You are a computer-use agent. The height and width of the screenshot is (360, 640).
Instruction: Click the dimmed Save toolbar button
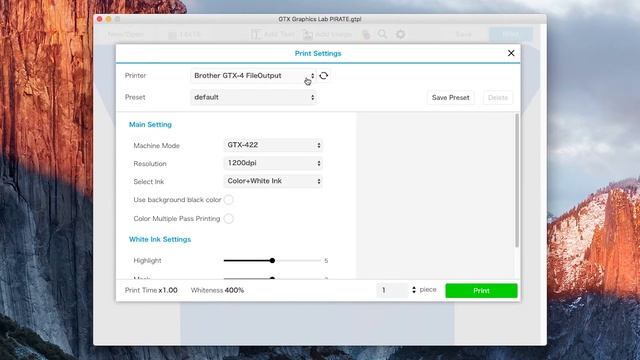464,35
